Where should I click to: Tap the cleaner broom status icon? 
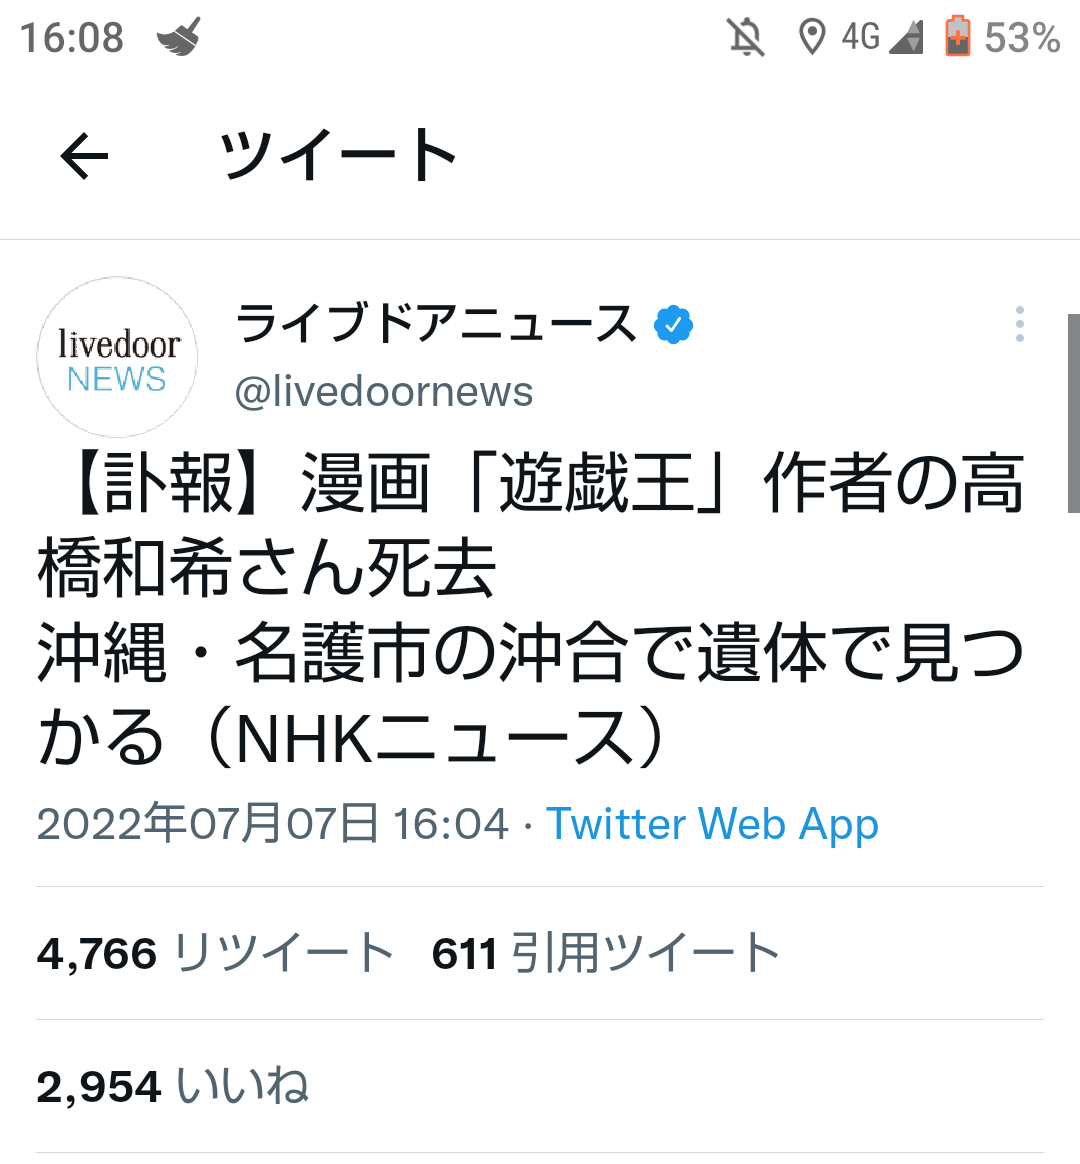179,38
